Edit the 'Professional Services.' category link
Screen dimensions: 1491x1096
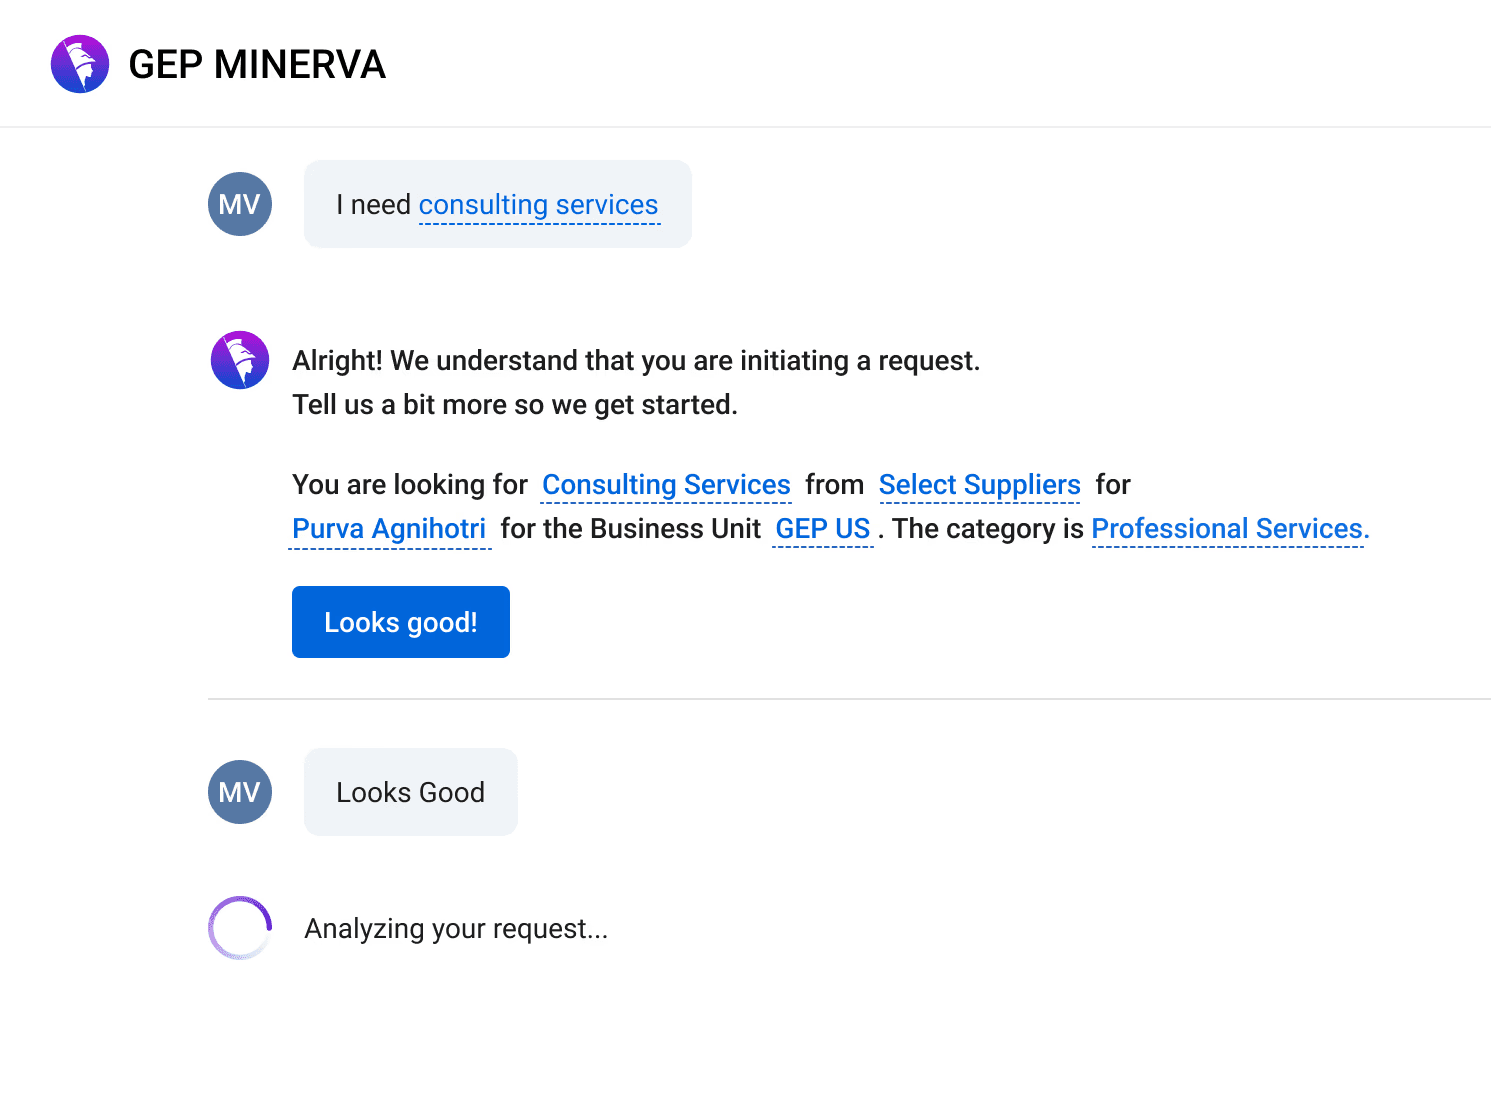[1230, 529]
